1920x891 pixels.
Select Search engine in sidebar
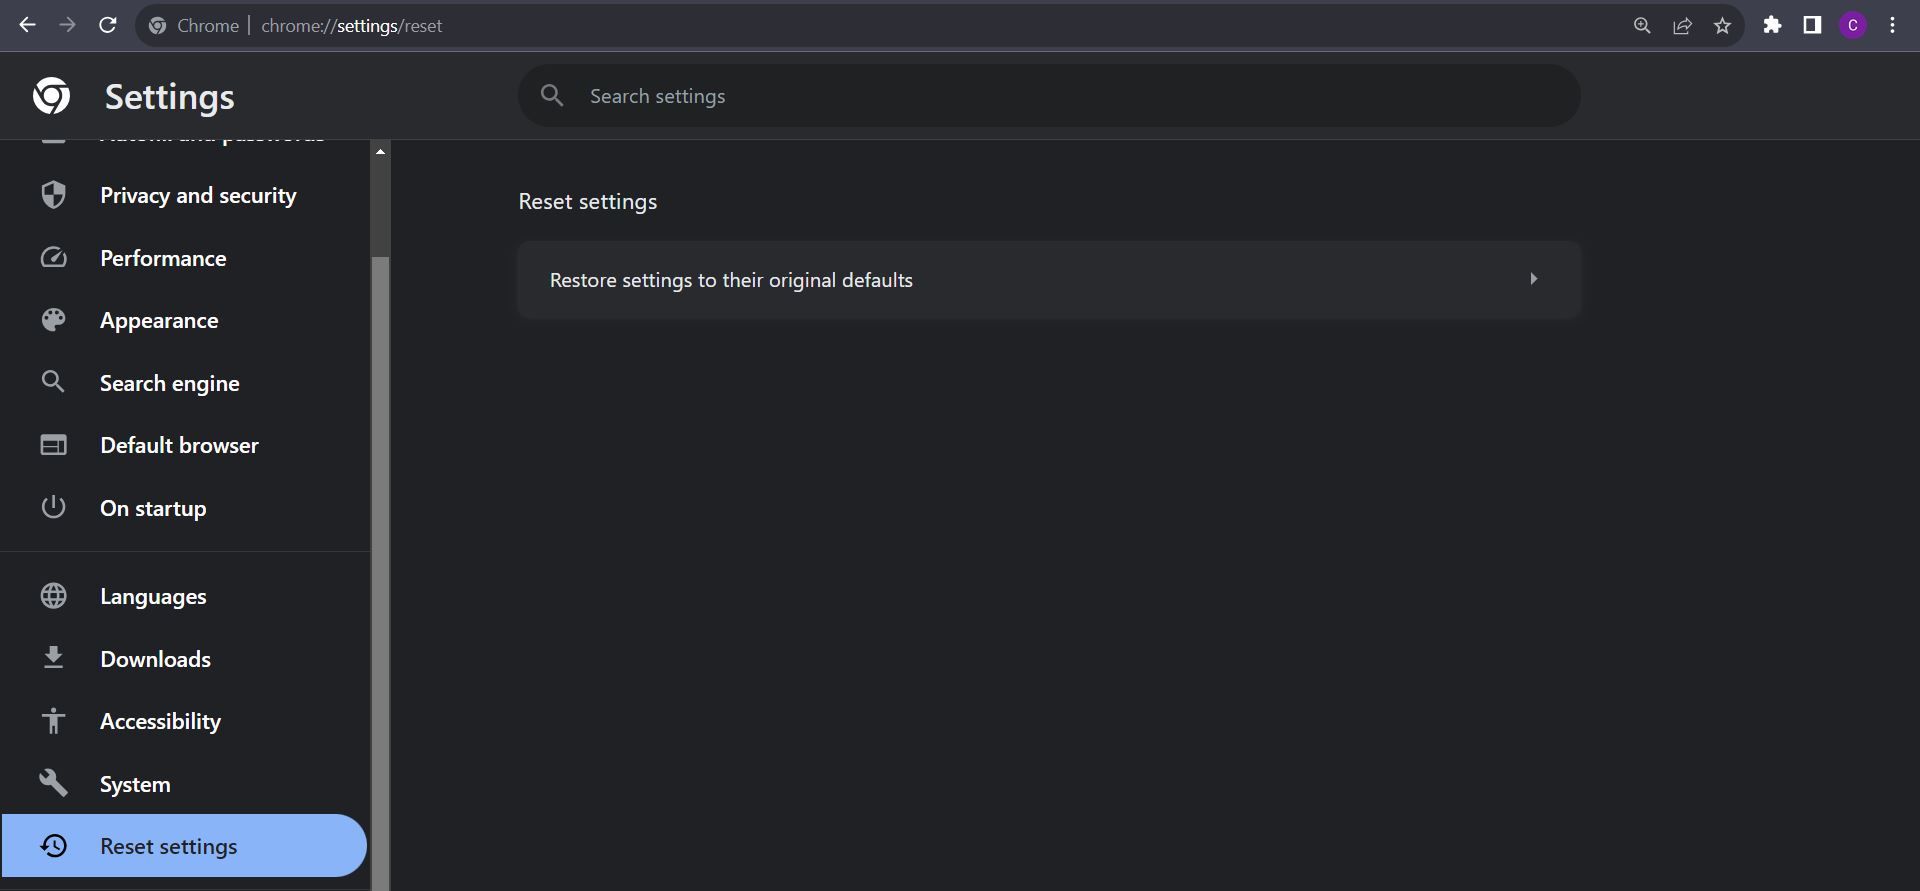(169, 383)
